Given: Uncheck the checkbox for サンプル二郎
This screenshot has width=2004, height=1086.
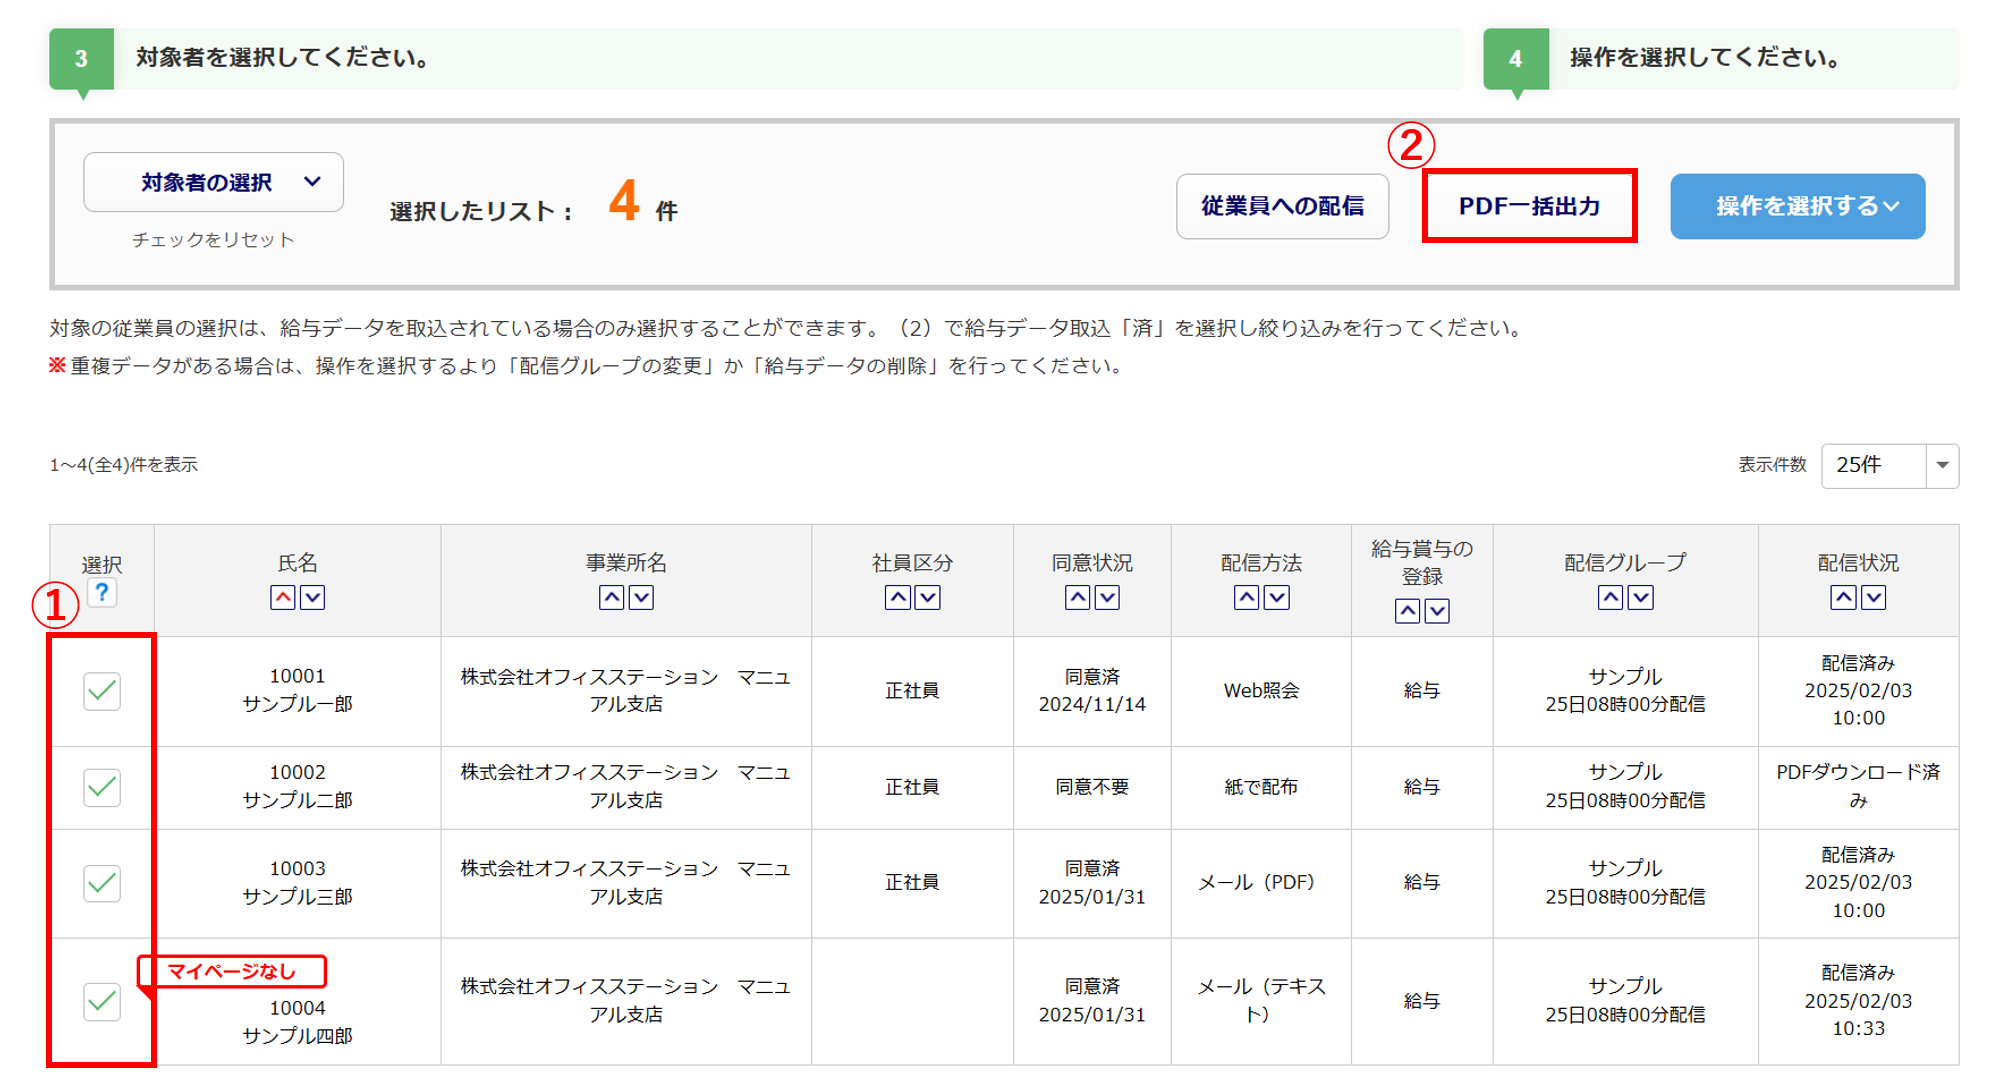Looking at the screenshot, I should point(102,787).
